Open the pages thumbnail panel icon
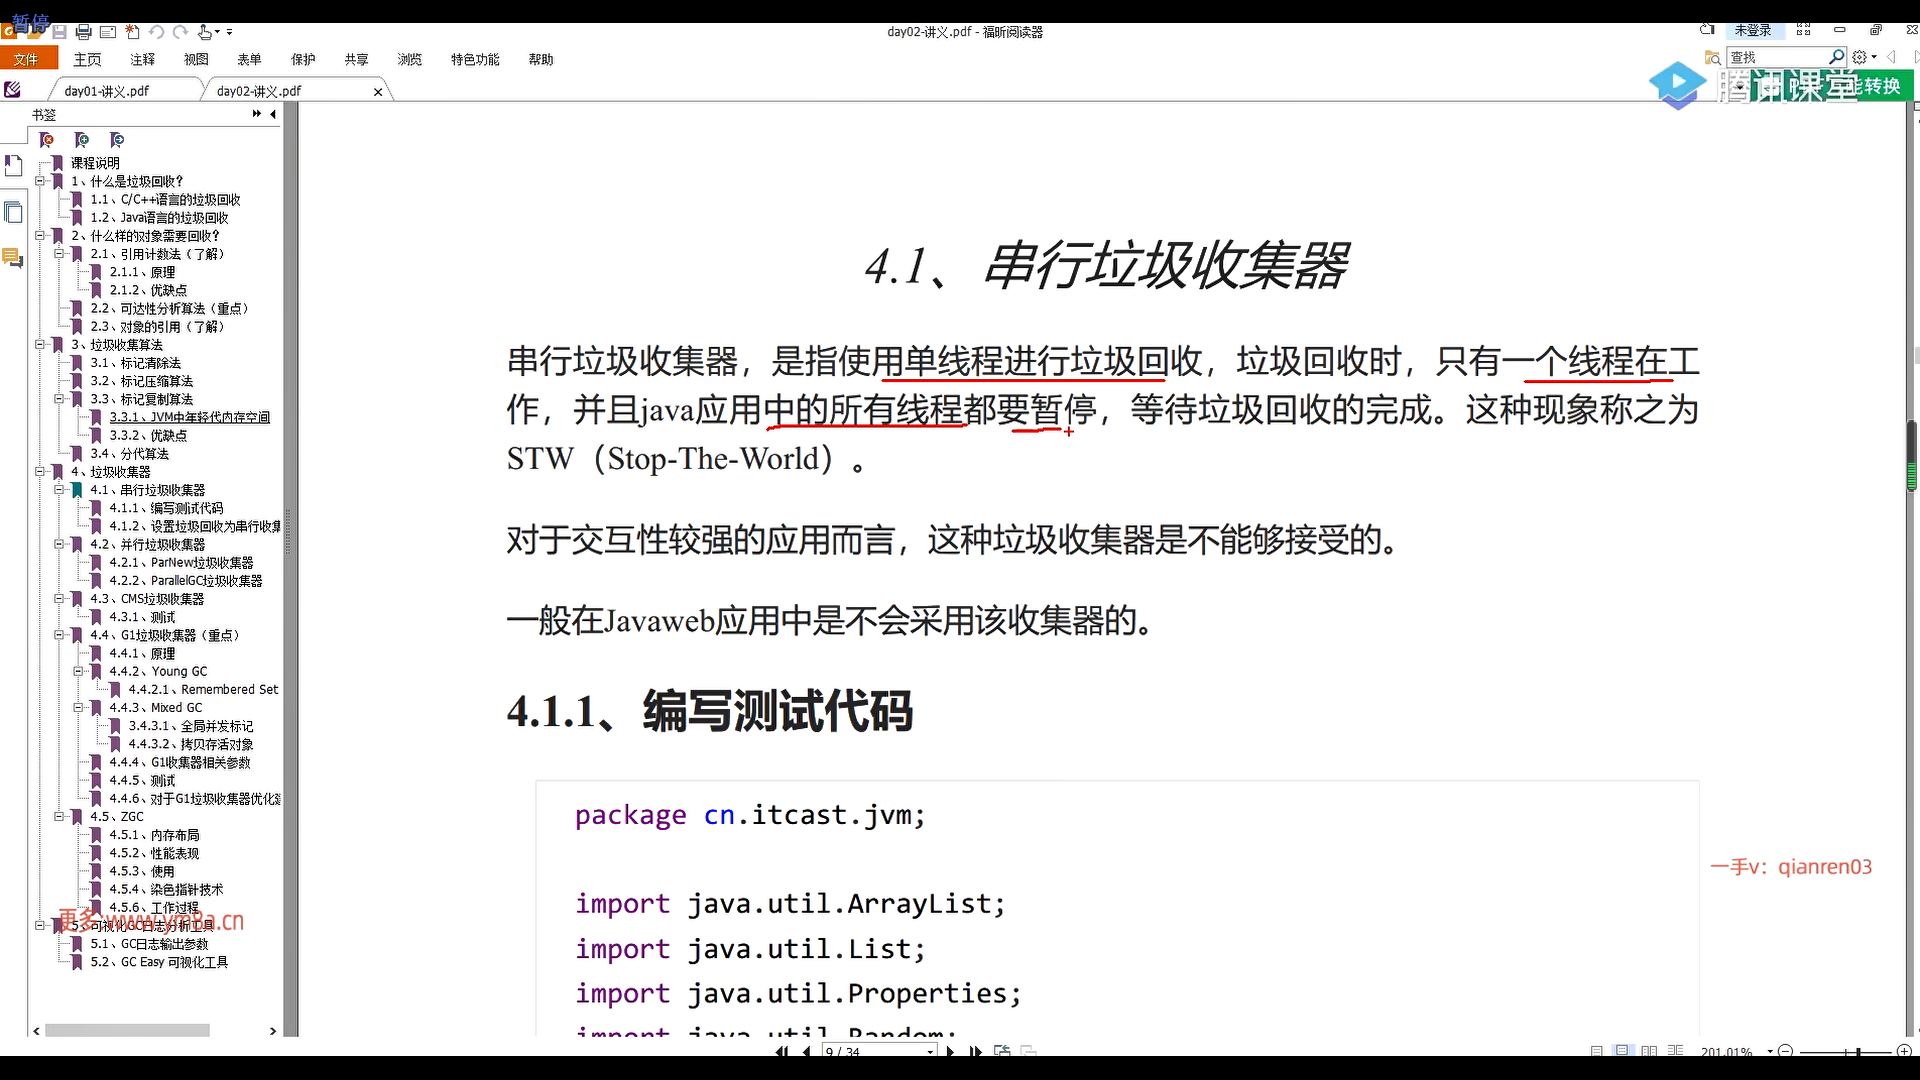 tap(13, 212)
